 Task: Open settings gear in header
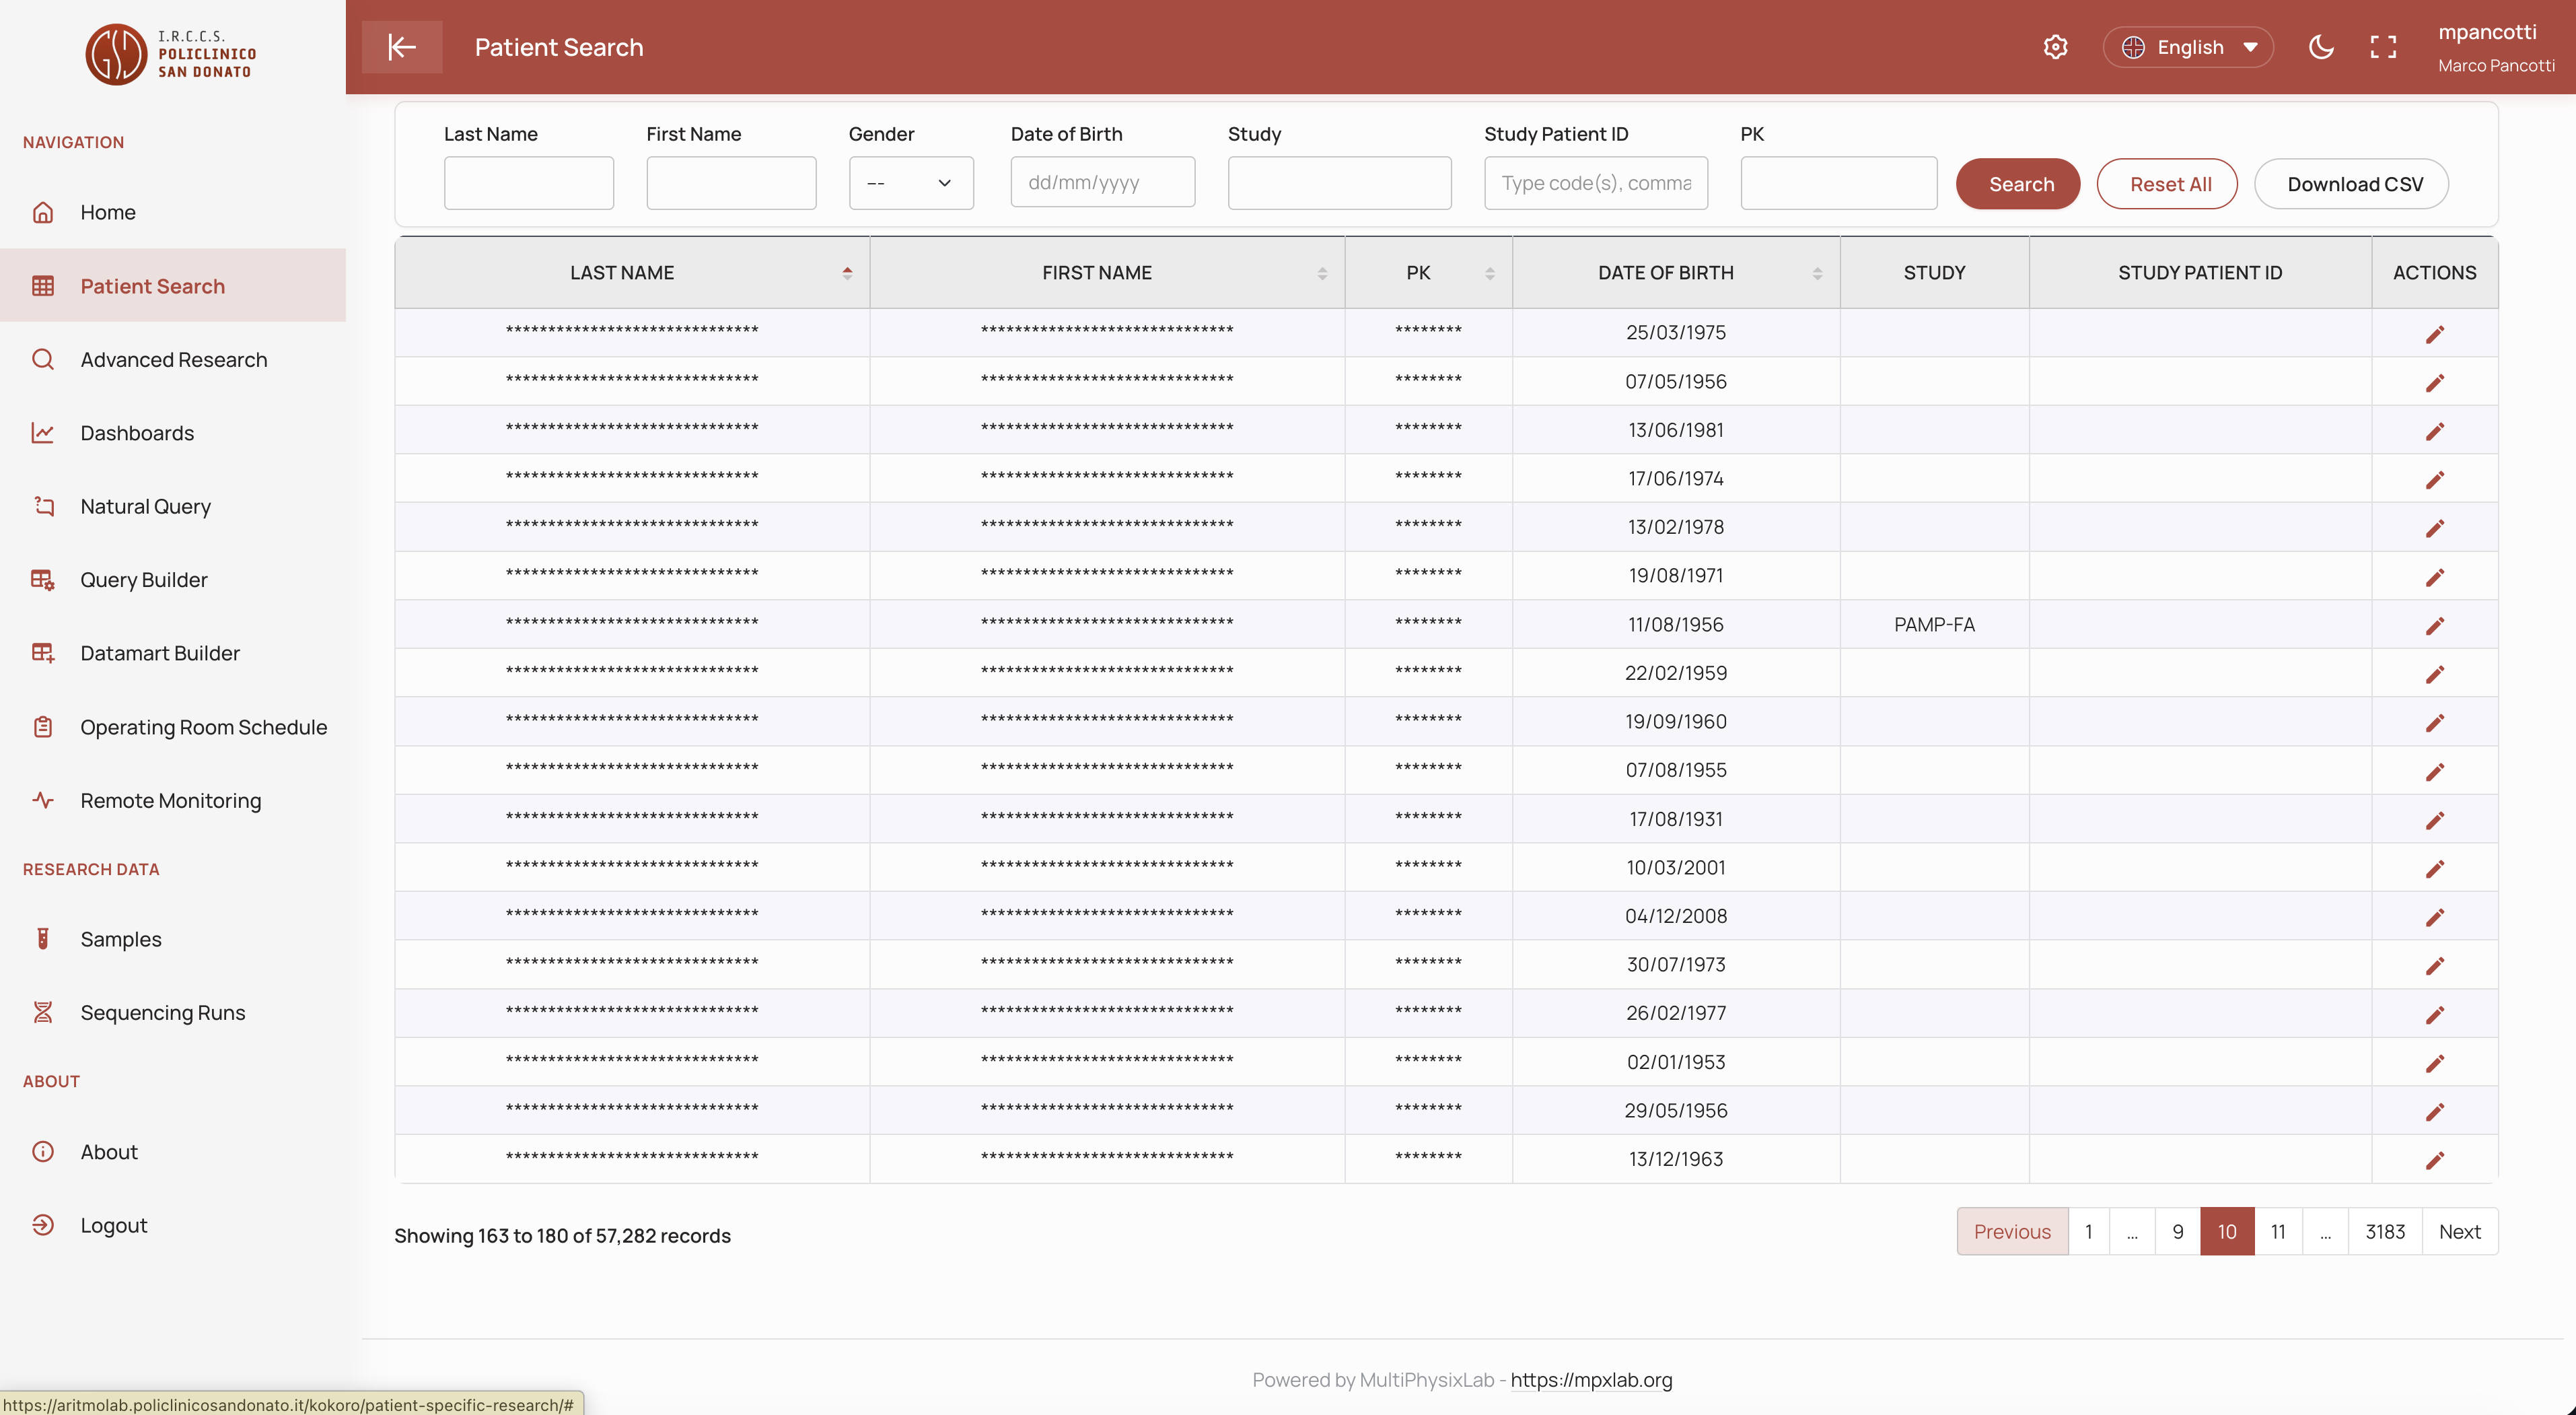click(2055, 47)
